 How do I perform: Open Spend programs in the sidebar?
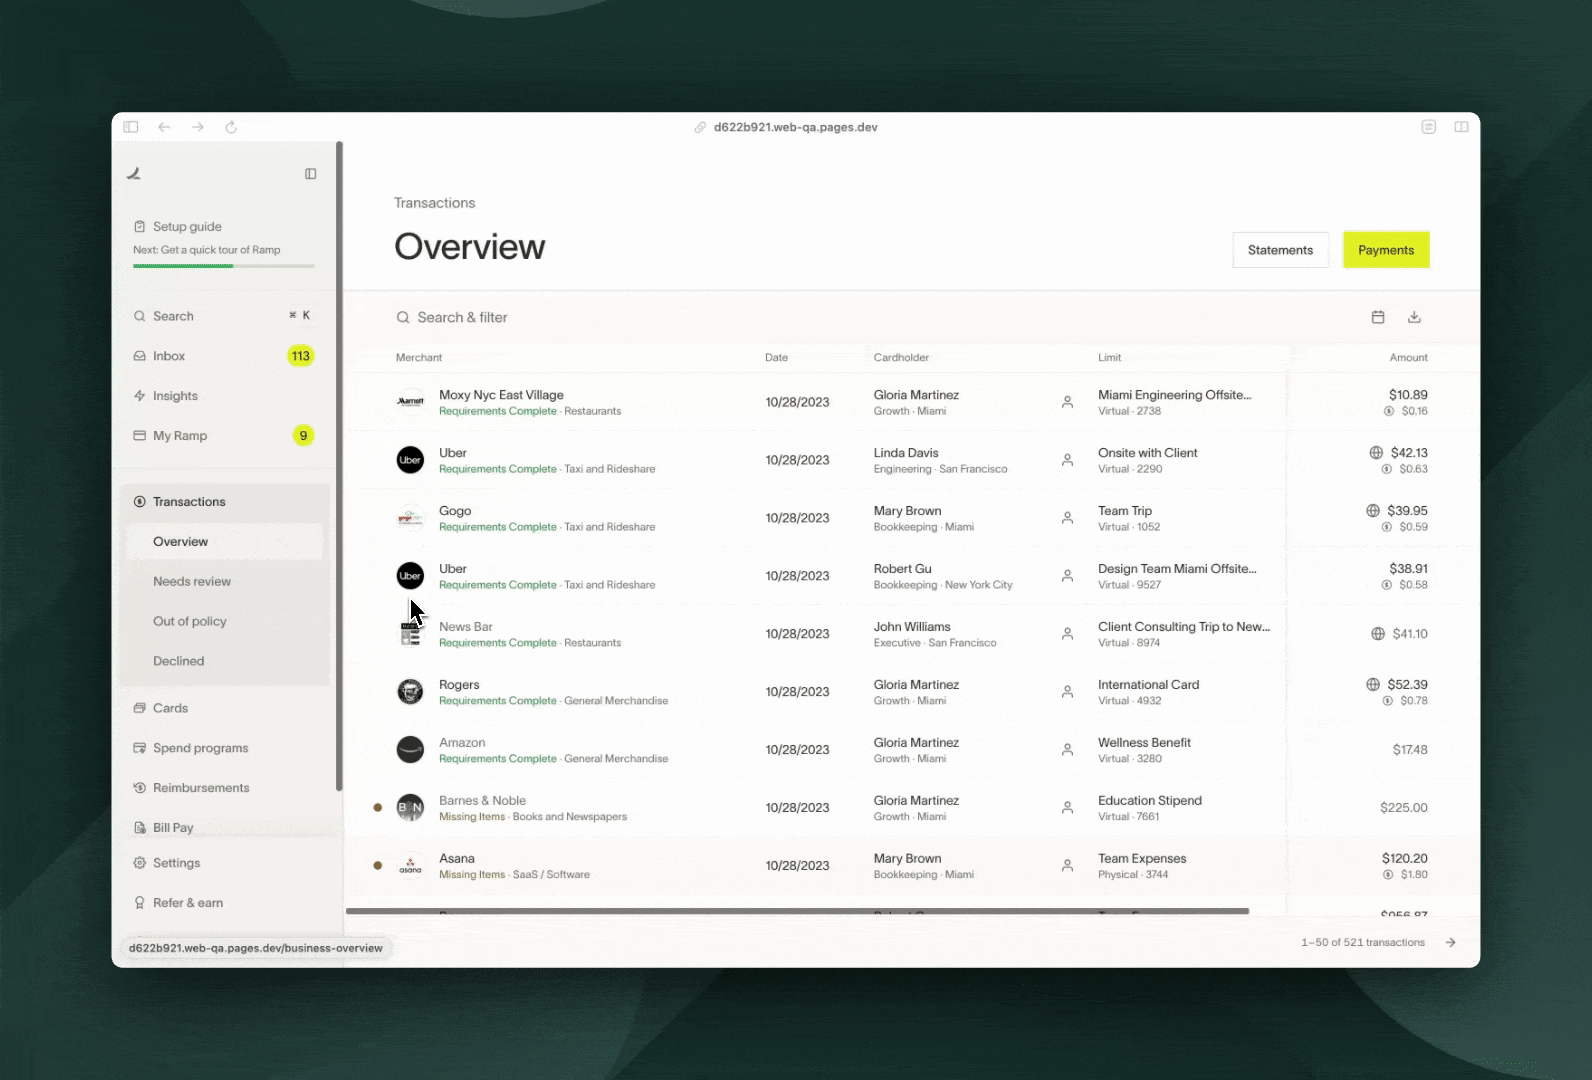pyautogui.click(x=223, y=748)
